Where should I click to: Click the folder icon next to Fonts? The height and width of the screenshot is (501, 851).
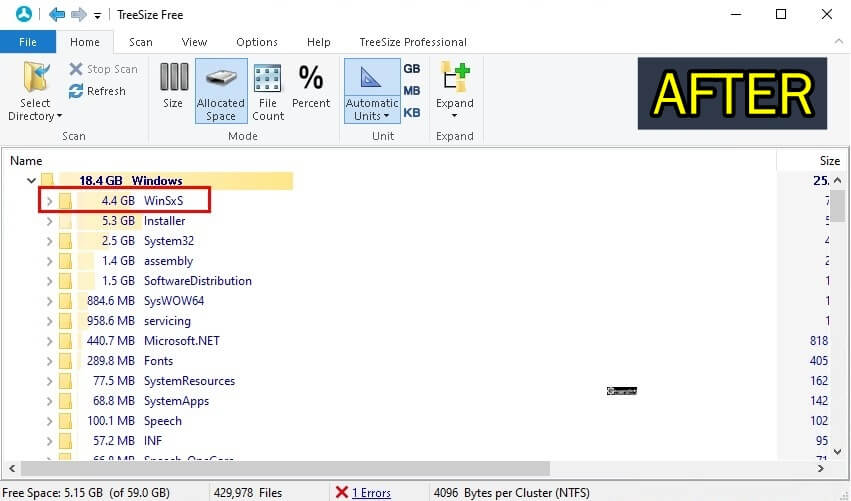click(66, 362)
